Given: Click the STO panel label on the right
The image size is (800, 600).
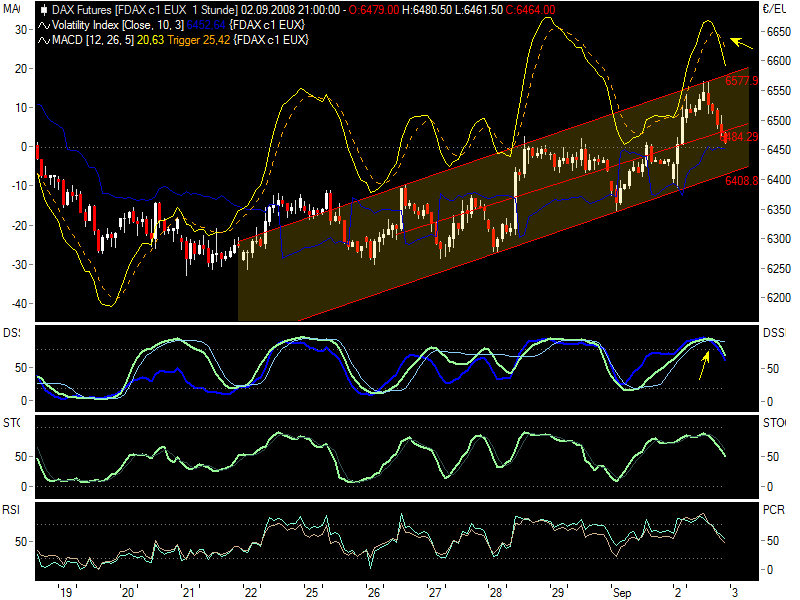Looking at the screenshot, I should [774, 423].
